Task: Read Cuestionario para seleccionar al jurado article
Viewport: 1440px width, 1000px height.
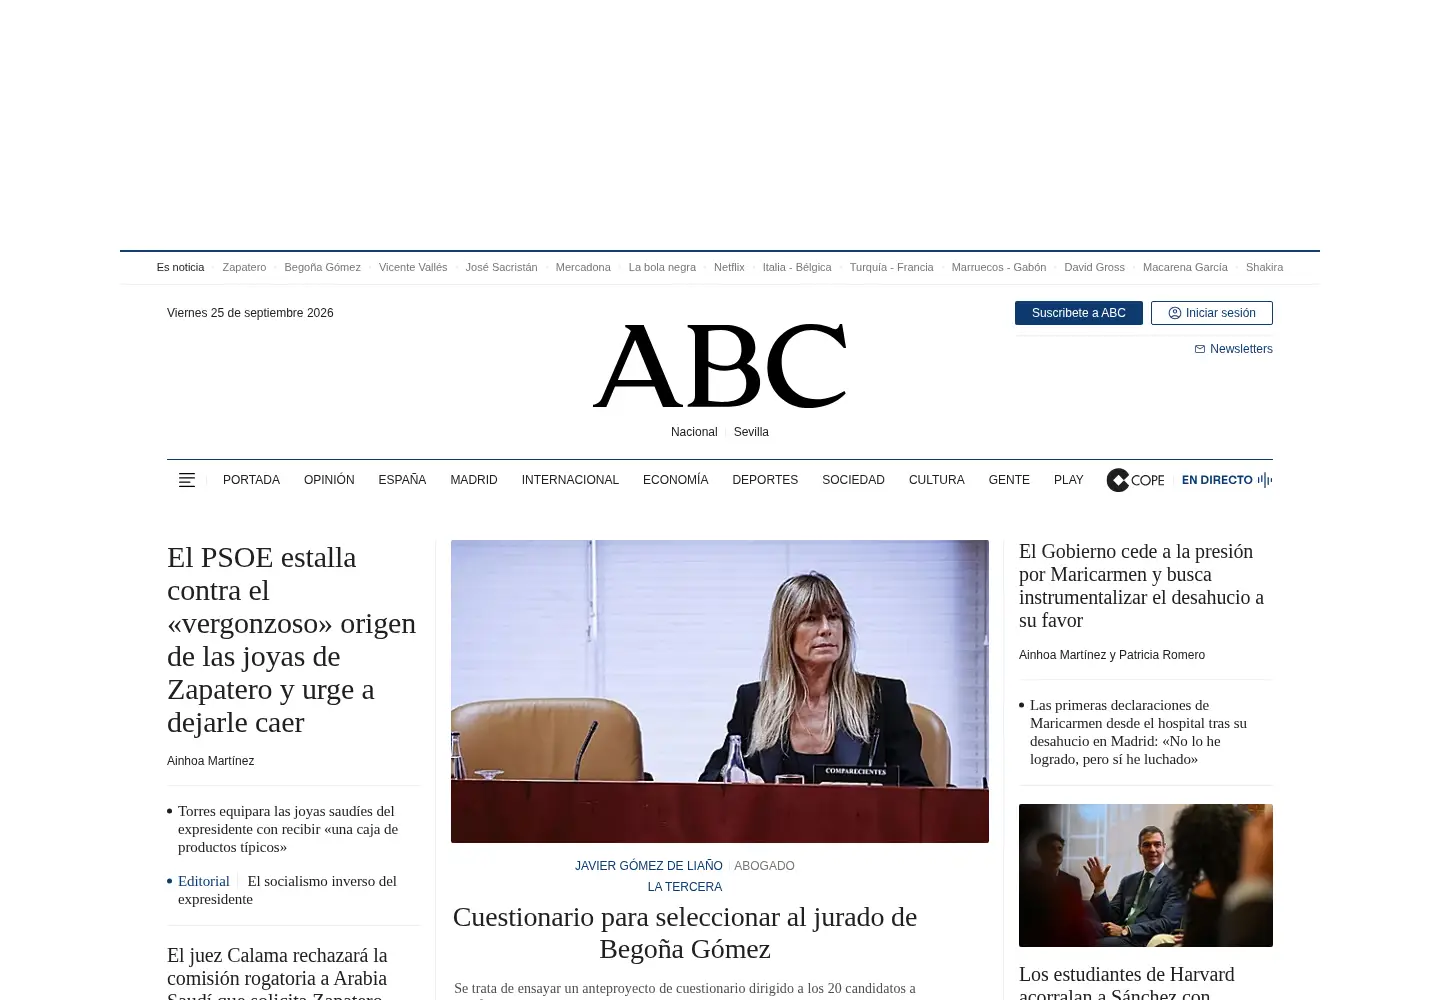Action: 685,932
